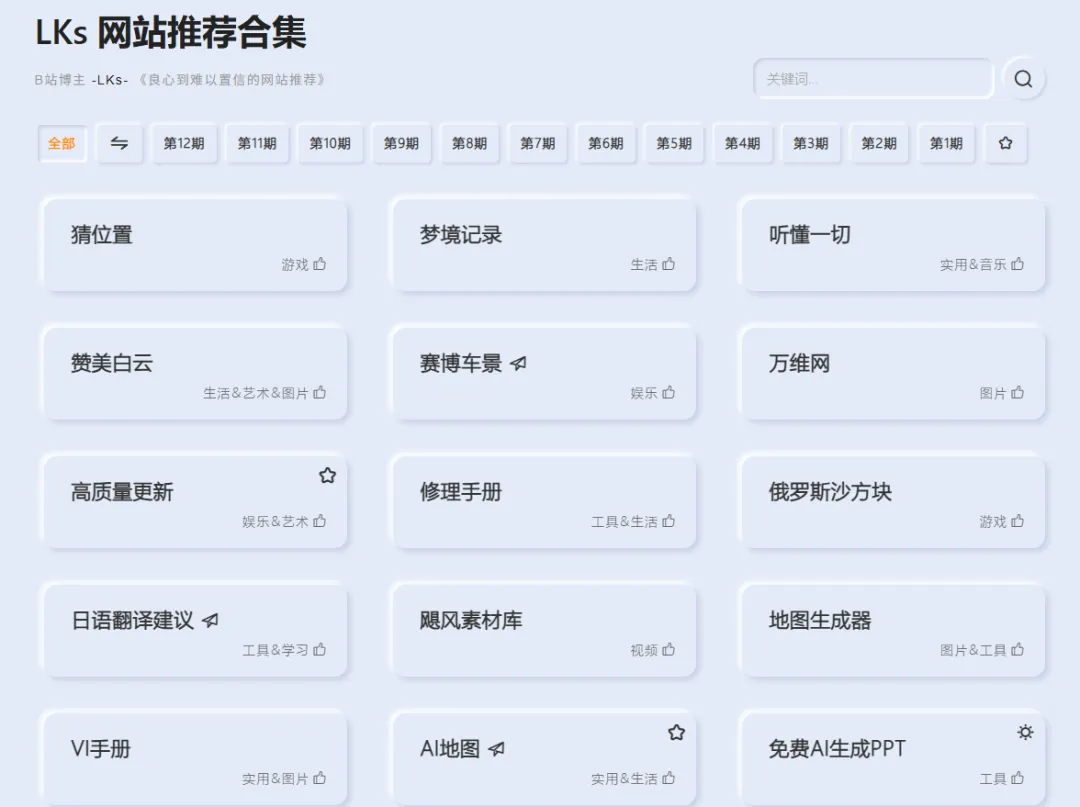Click the 图片&工具 category label

click(x=973, y=650)
